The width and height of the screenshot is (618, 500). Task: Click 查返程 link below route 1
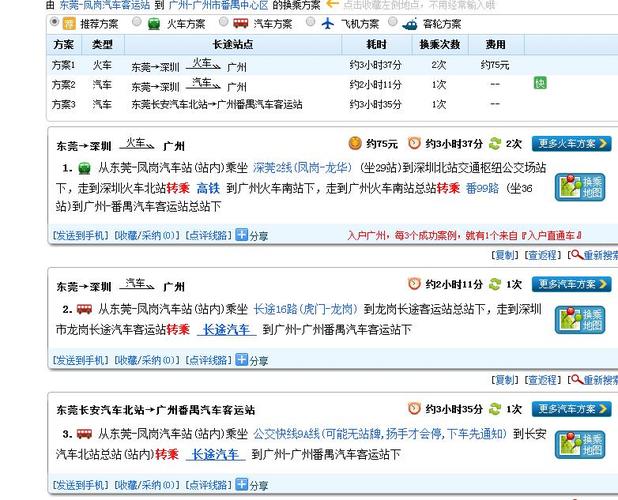tap(542, 255)
